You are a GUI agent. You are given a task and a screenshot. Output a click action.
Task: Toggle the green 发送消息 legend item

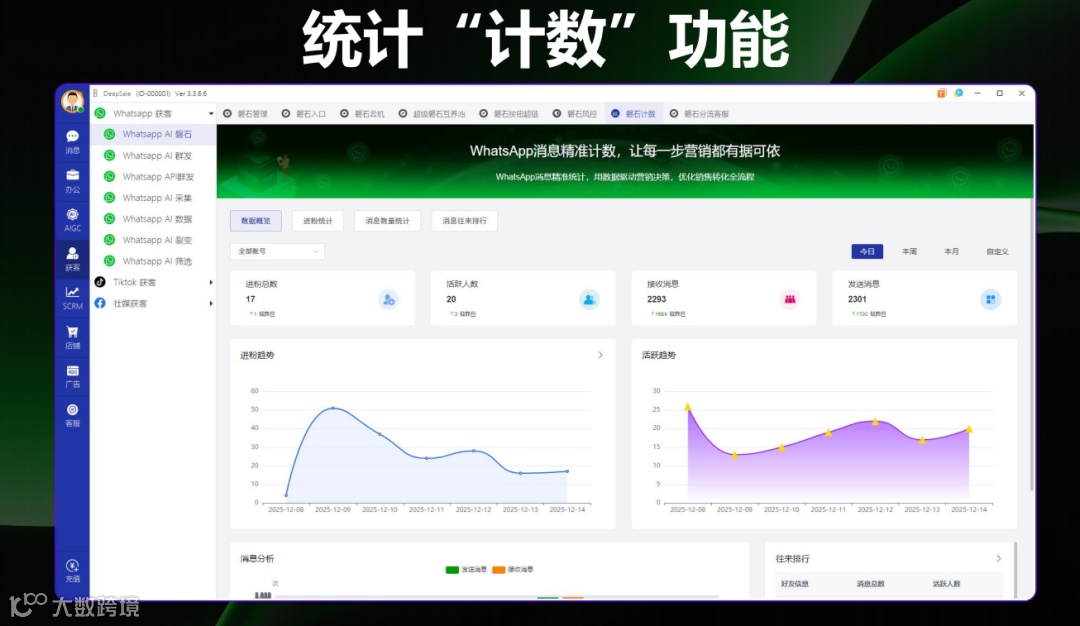[466, 570]
